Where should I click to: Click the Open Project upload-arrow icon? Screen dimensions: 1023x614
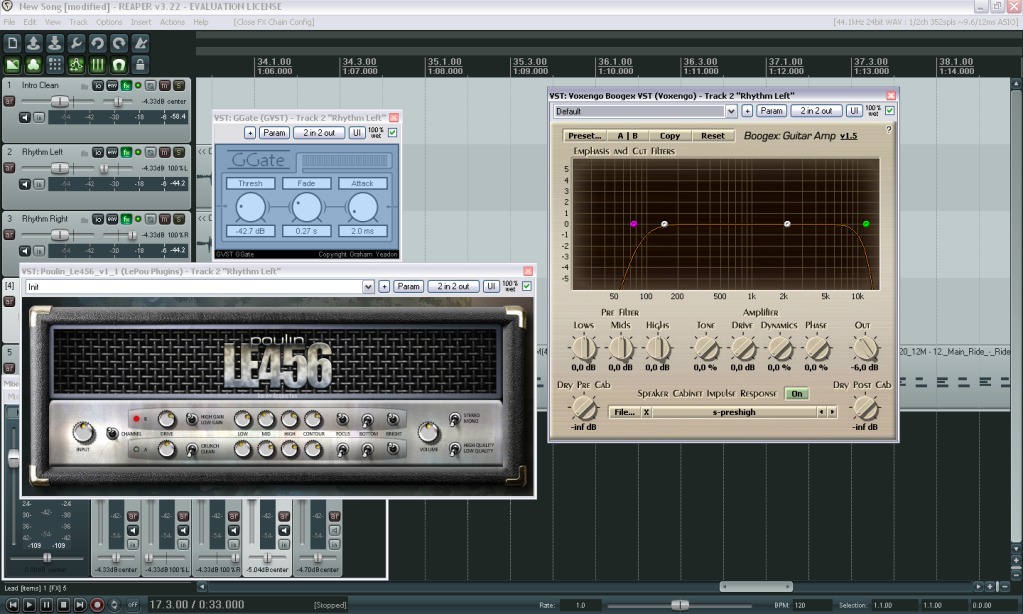click(x=33, y=44)
